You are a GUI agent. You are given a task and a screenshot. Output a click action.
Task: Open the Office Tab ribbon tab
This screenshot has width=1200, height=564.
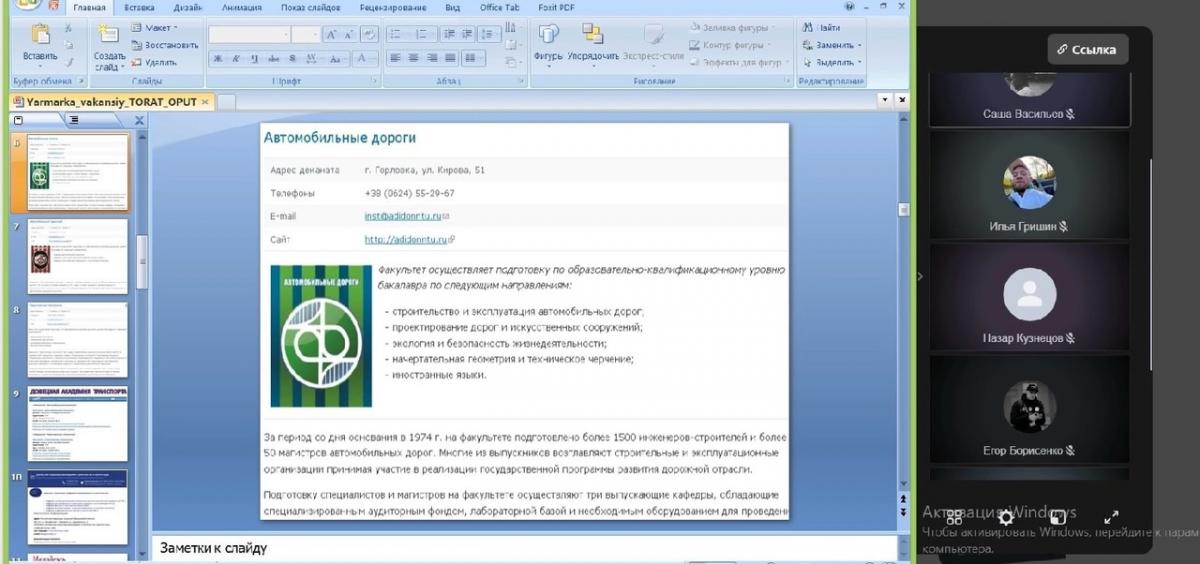(x=500, y=7)
